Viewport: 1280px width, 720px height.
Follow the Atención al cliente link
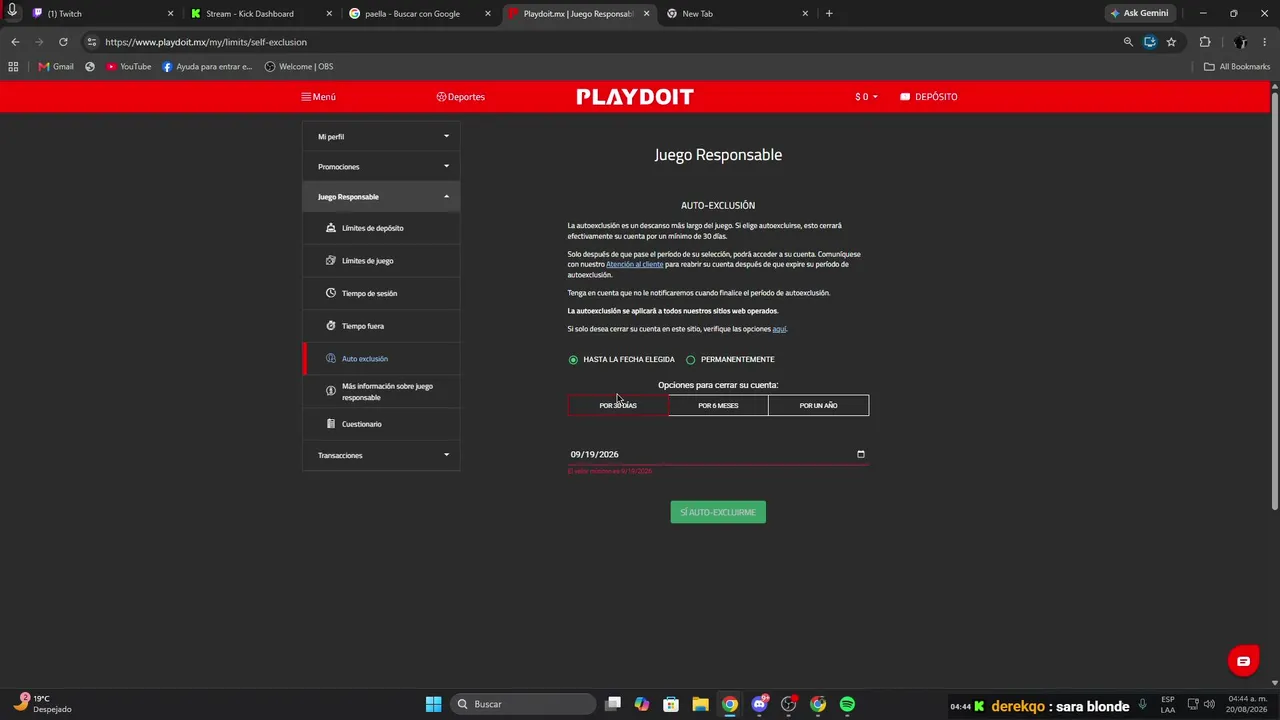634,264
